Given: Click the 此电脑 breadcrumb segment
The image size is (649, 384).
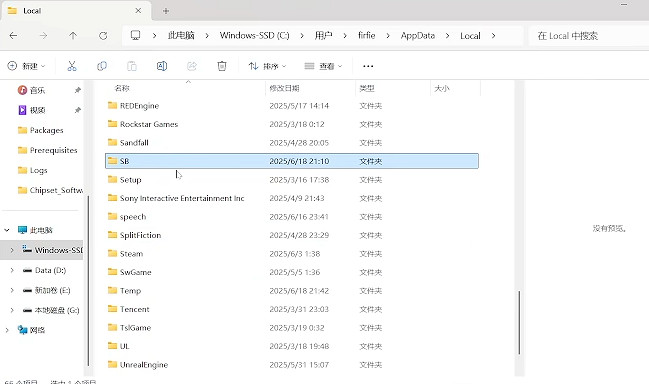Looking at the screenshot, I should 181,36.
